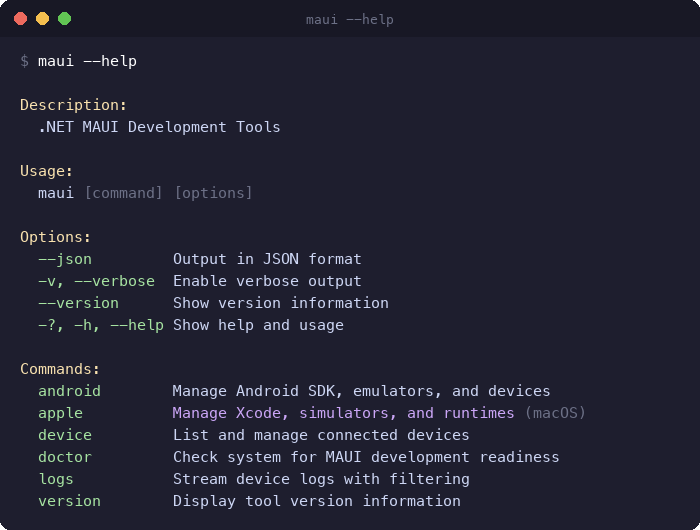
Task: Select the 'Usage:' heading
Action: click(x=46, y=171)
